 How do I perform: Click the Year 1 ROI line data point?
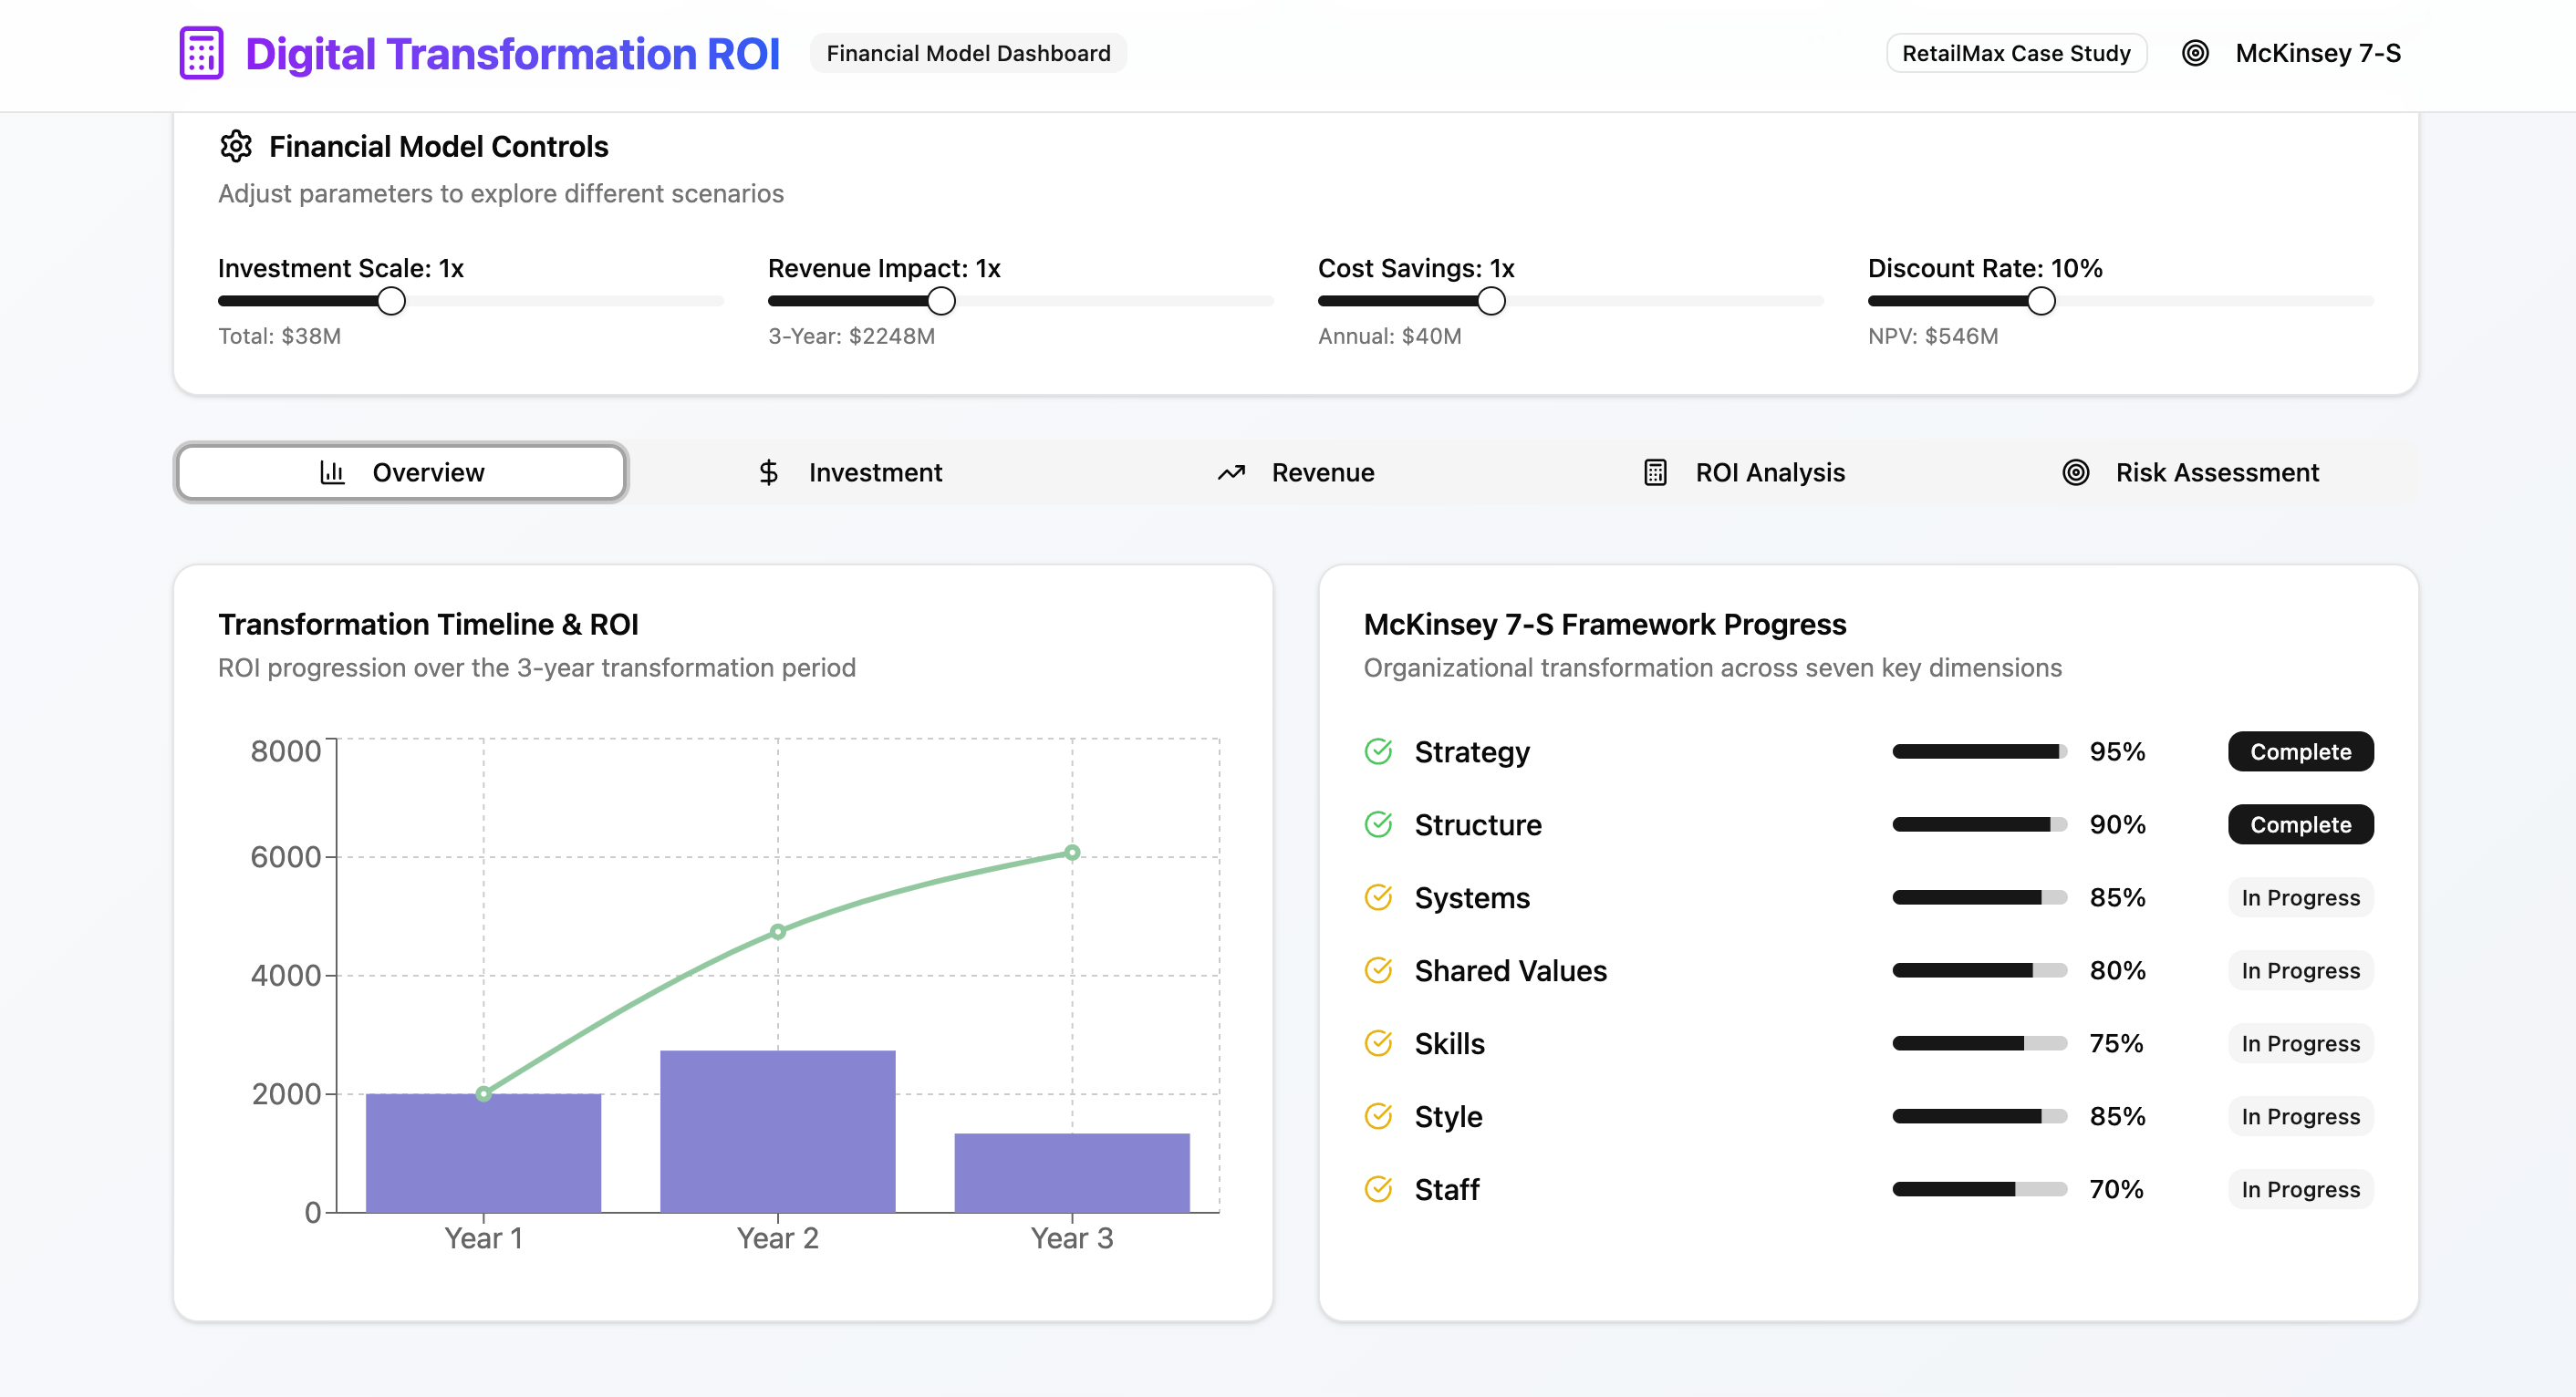point(483,1094)
